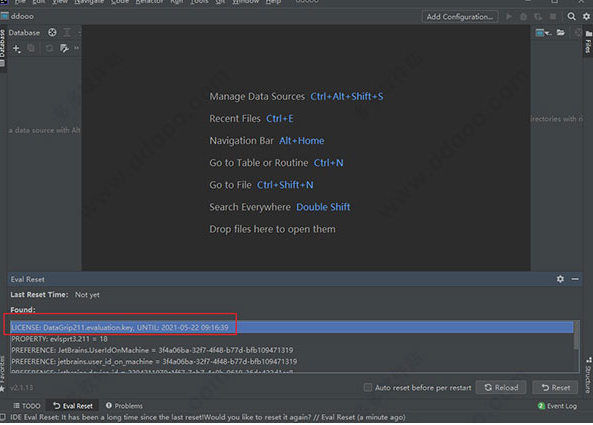The width and height of the screenshot is (593, 425).
Task: Click the collapse all icon in Database header
Action: click(67, 33)
